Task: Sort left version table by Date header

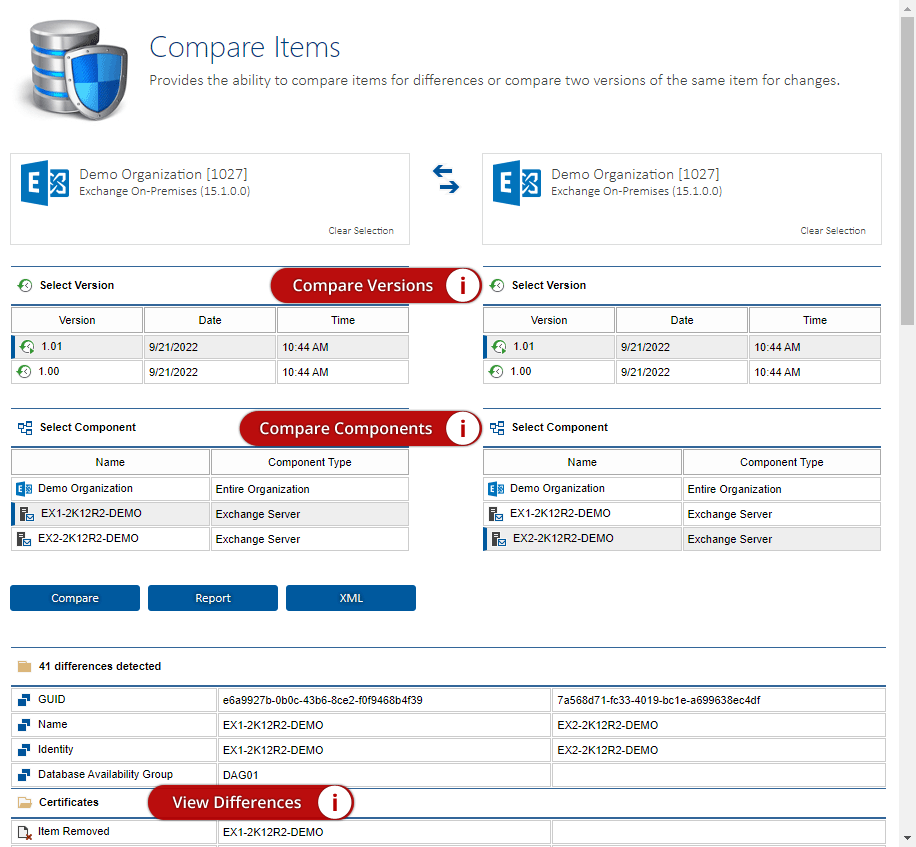Action: pyautogui.click(x=210, y=320)
